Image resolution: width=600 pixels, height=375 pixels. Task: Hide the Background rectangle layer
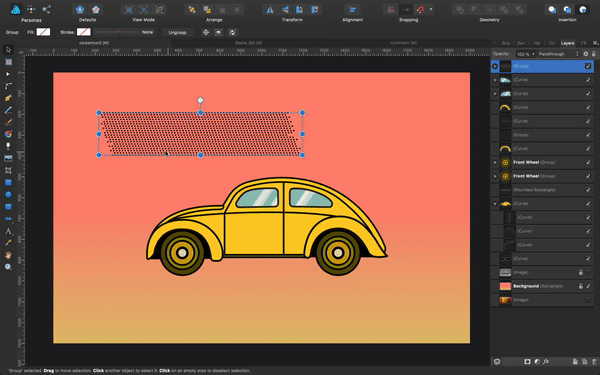click(x=588, y=286)
